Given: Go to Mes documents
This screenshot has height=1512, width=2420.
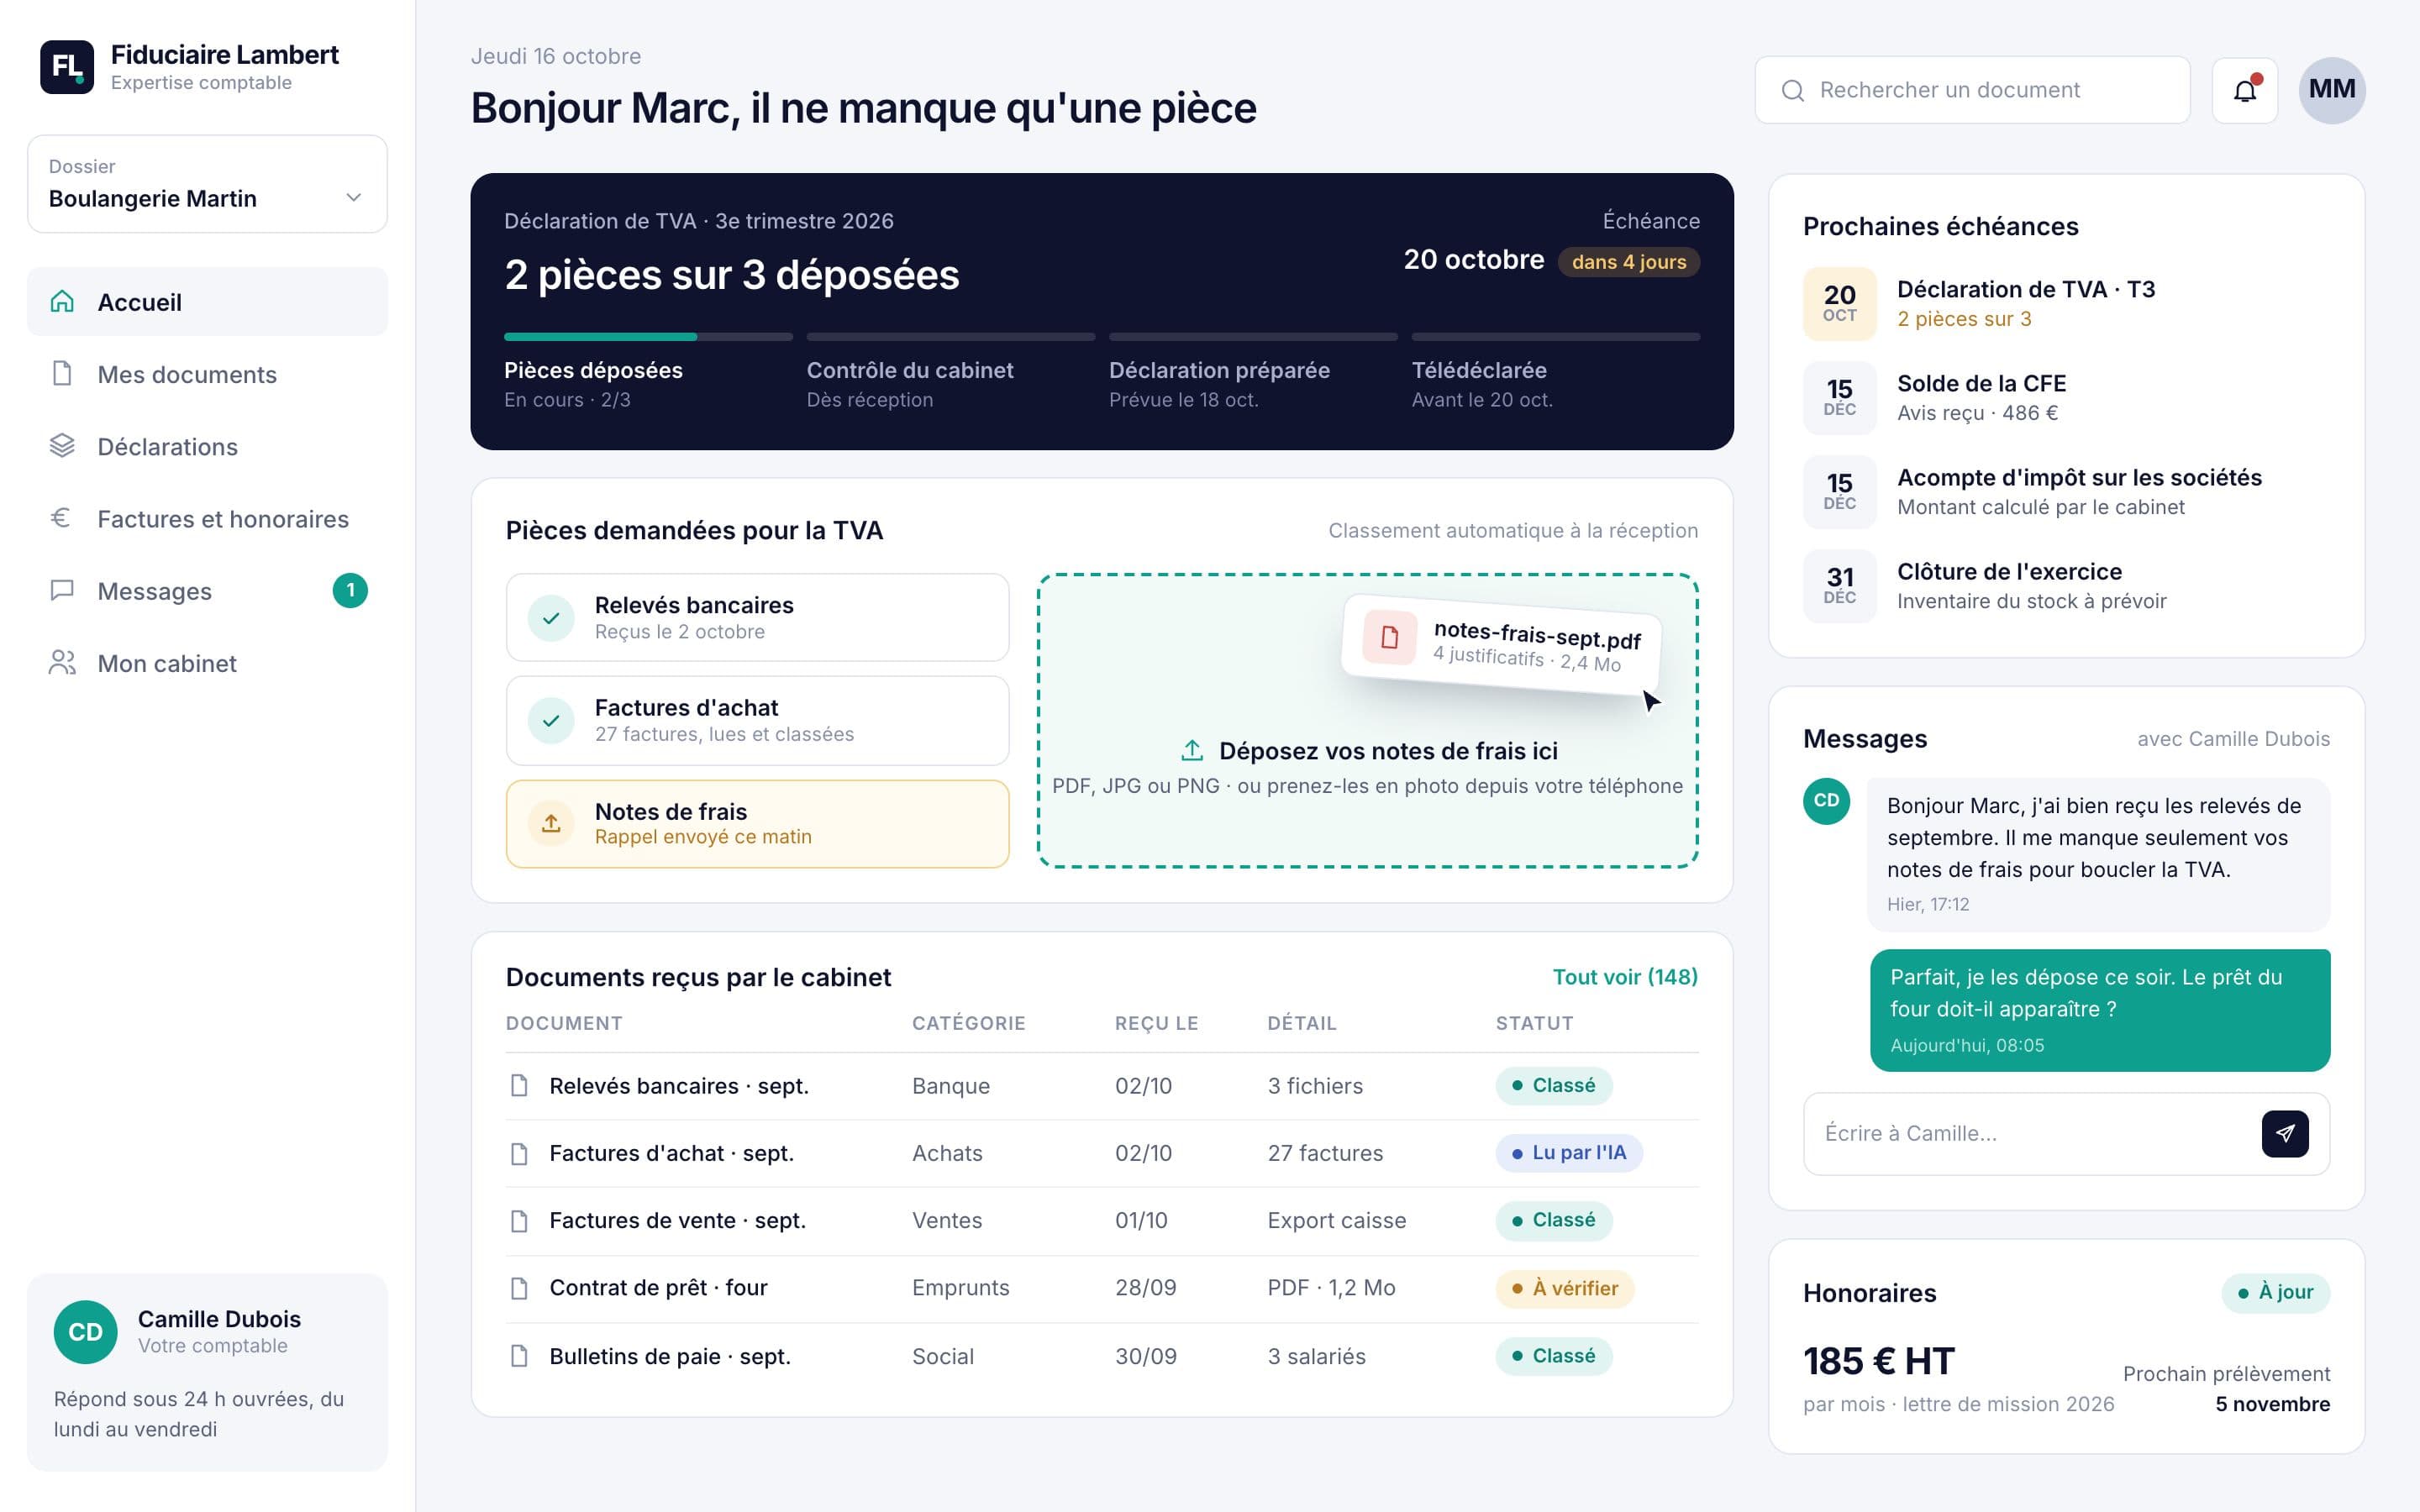Looking at the screenshot, I should tap(207, 374).
